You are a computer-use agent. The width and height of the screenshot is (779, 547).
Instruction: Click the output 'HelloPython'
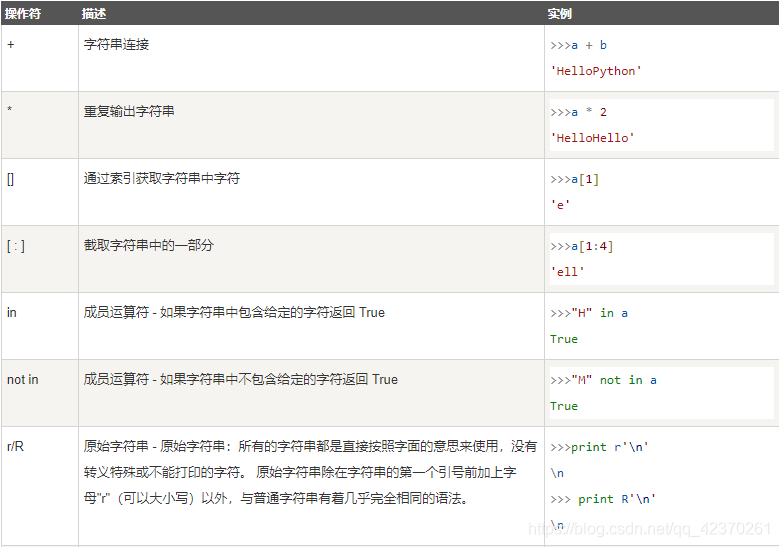[596, 71]
